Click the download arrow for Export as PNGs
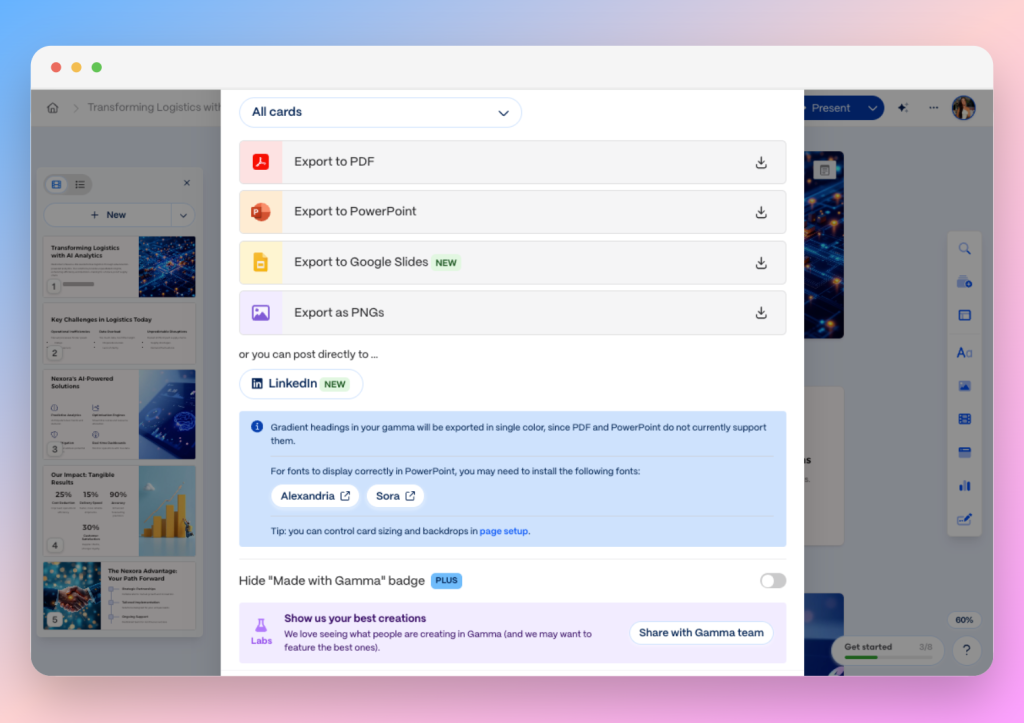The height and width of the screenshot is (723, 1024). click(761, 313)
